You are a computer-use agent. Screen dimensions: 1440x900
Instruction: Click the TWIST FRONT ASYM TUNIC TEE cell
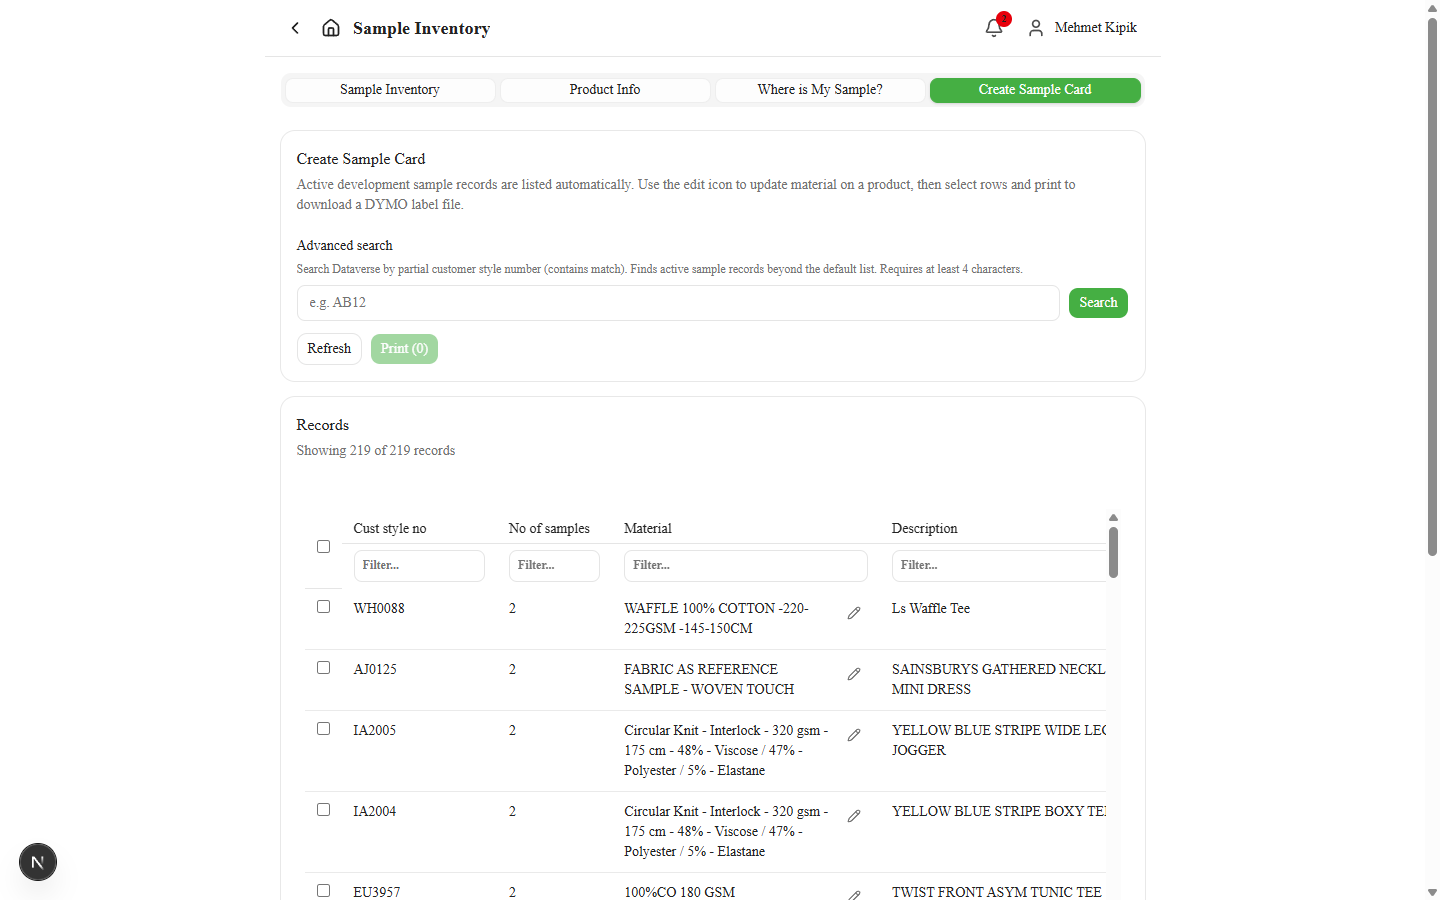(997, 892)
